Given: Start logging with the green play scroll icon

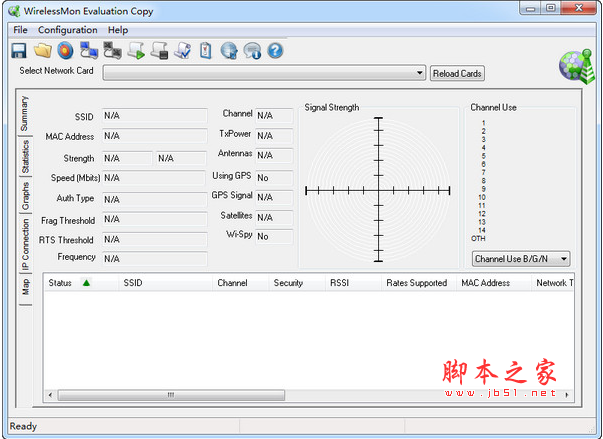Looking at the screenshot, I should (136, 51).
